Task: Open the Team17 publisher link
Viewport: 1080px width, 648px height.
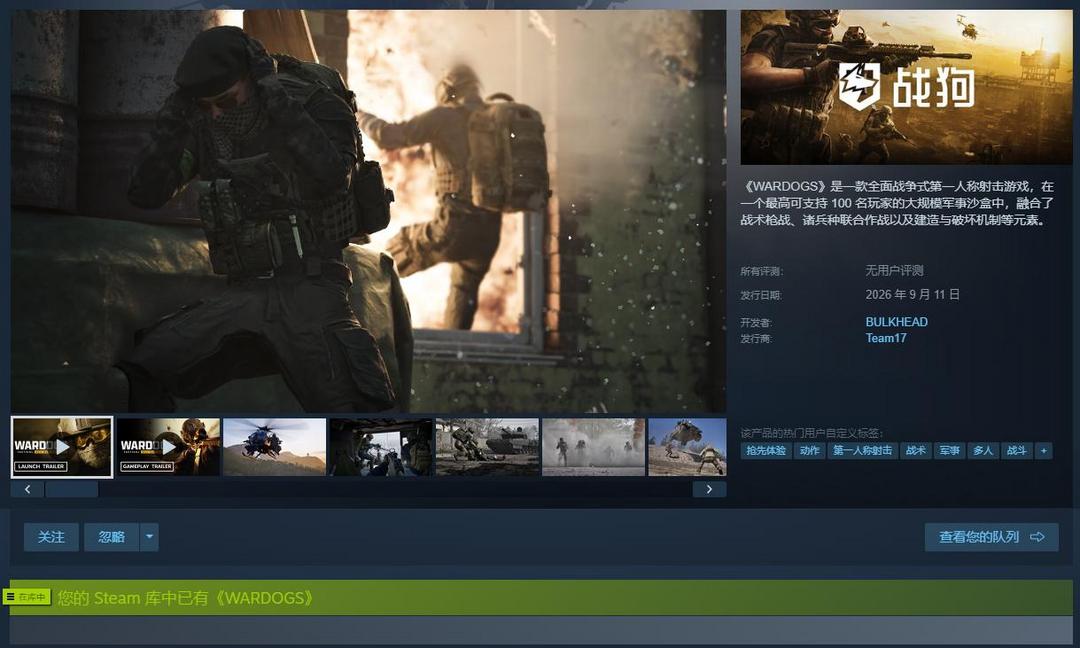Action: [886, 338]
